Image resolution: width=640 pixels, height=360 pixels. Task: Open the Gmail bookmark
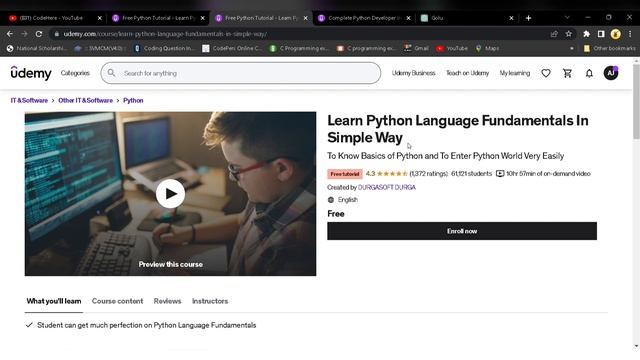pyautogui.click(x=416, y=48)
